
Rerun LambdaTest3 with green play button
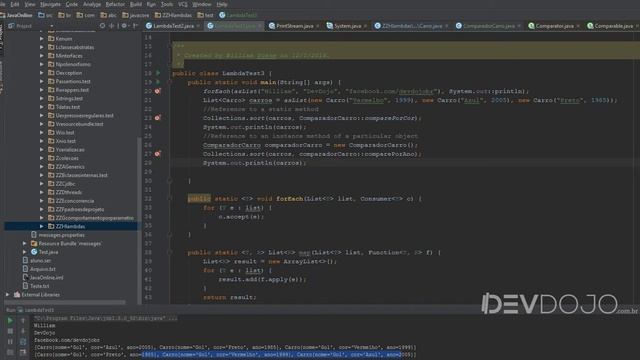[10, 321]
